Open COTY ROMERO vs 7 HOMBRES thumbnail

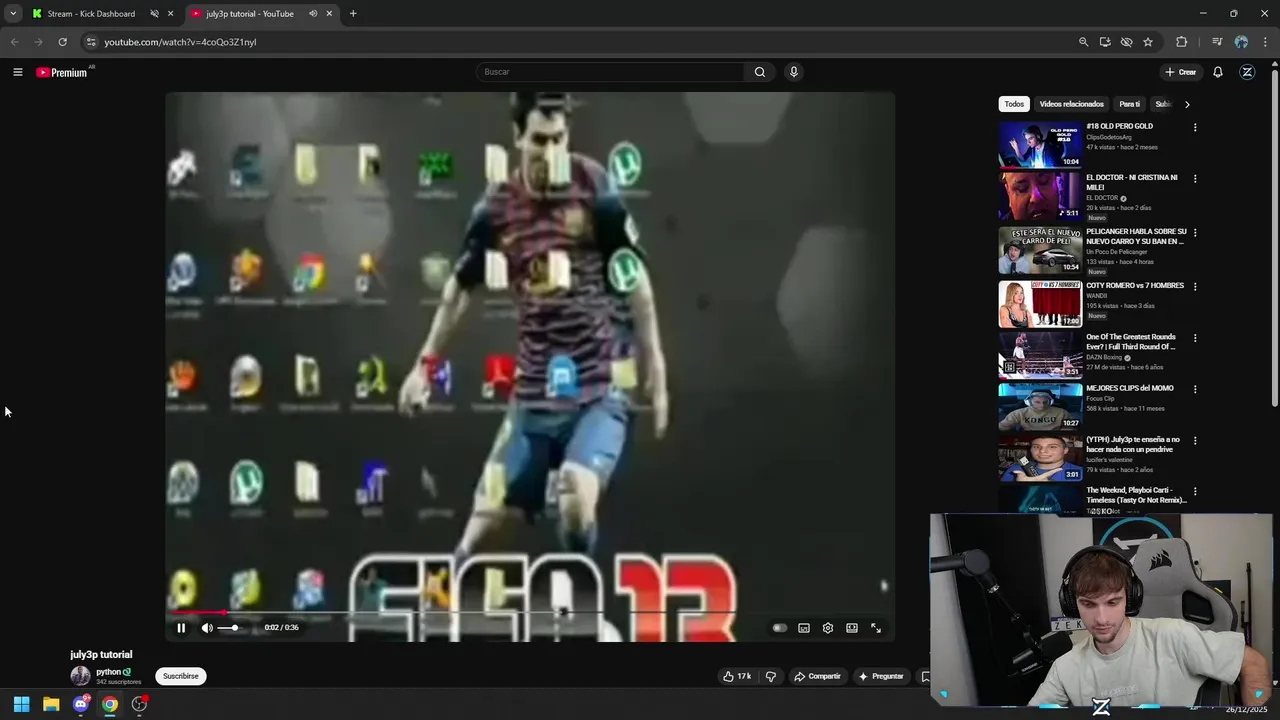(1040, 304)
